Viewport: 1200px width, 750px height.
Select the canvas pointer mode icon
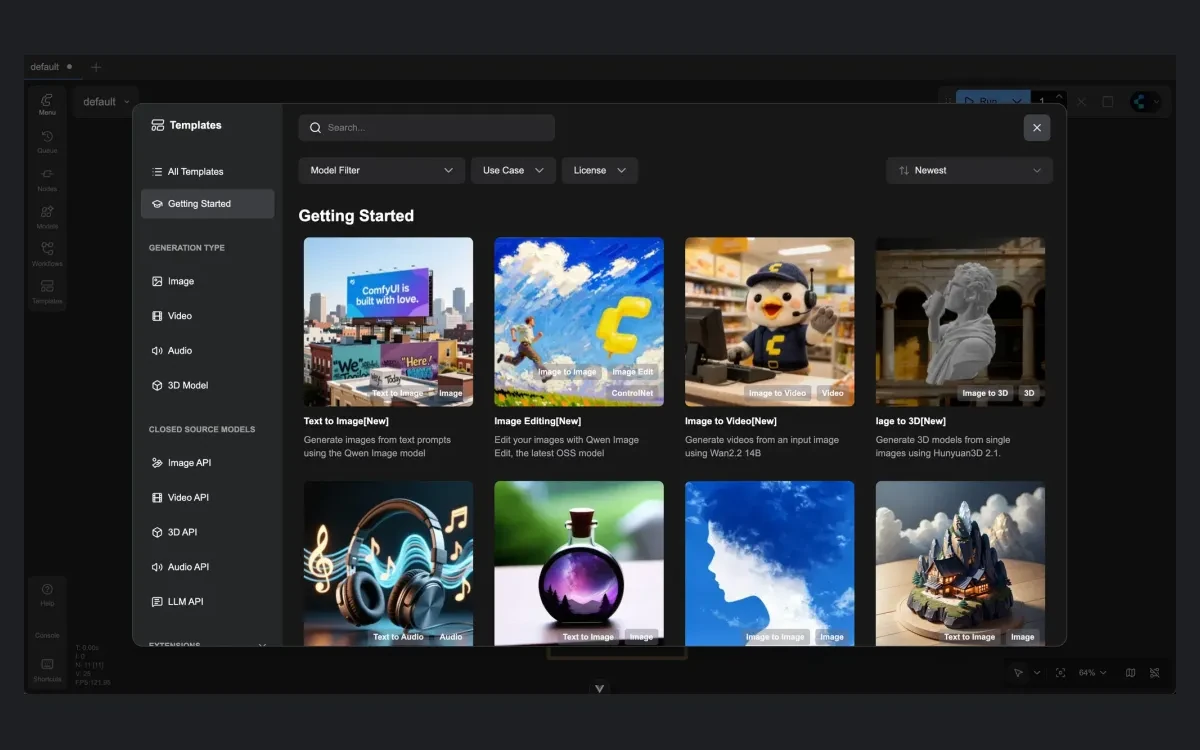pos(1018,673)
